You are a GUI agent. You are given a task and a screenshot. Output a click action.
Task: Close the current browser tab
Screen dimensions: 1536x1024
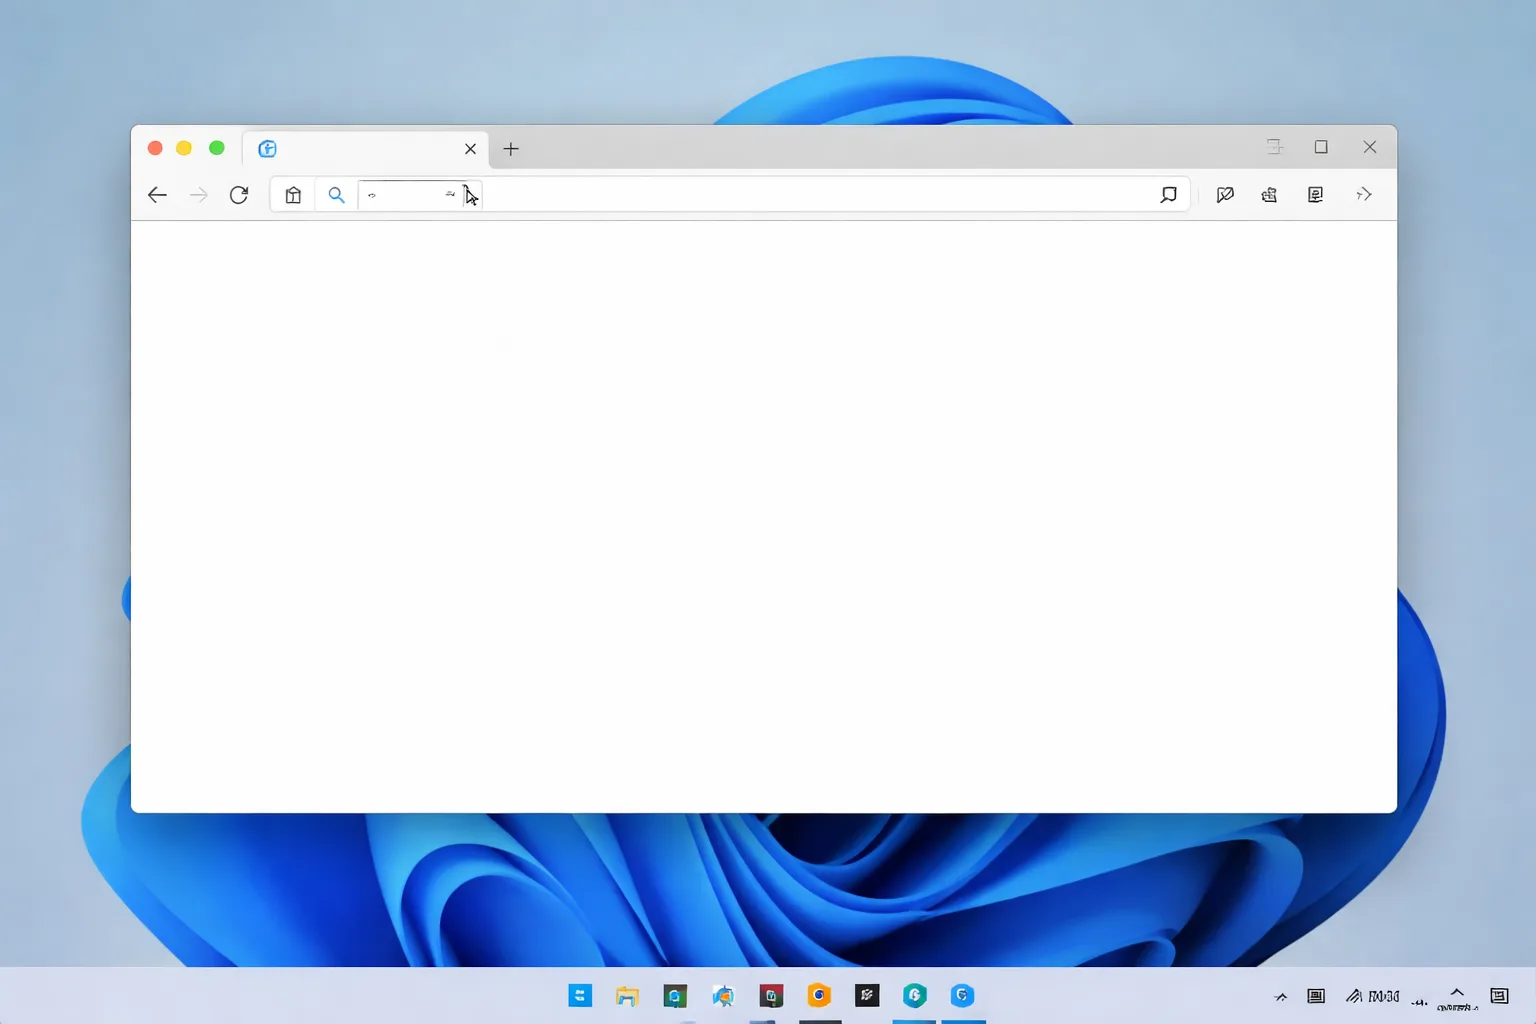[x=470, y=149]
